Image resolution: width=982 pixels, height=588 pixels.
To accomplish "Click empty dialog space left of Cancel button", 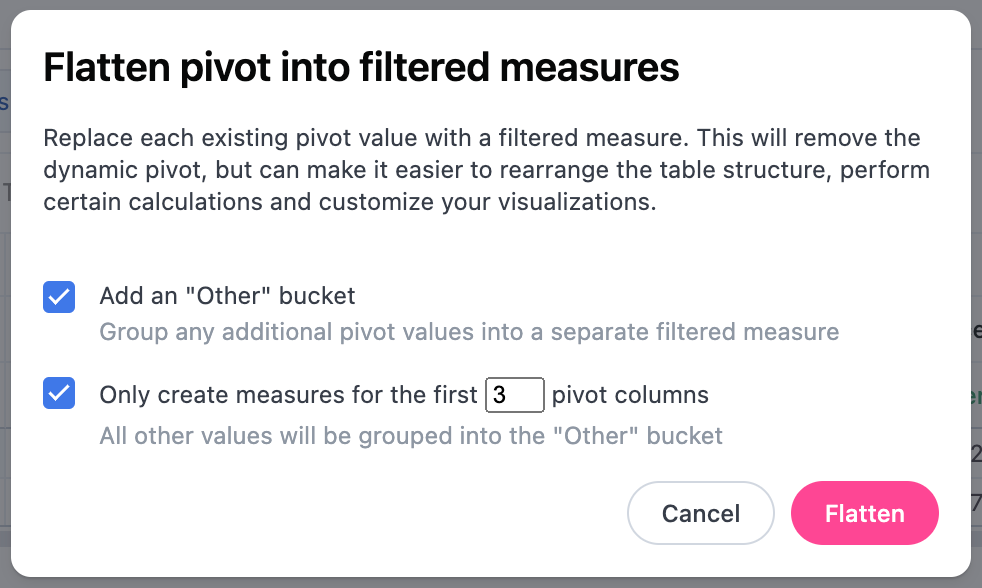I will 330,514.
